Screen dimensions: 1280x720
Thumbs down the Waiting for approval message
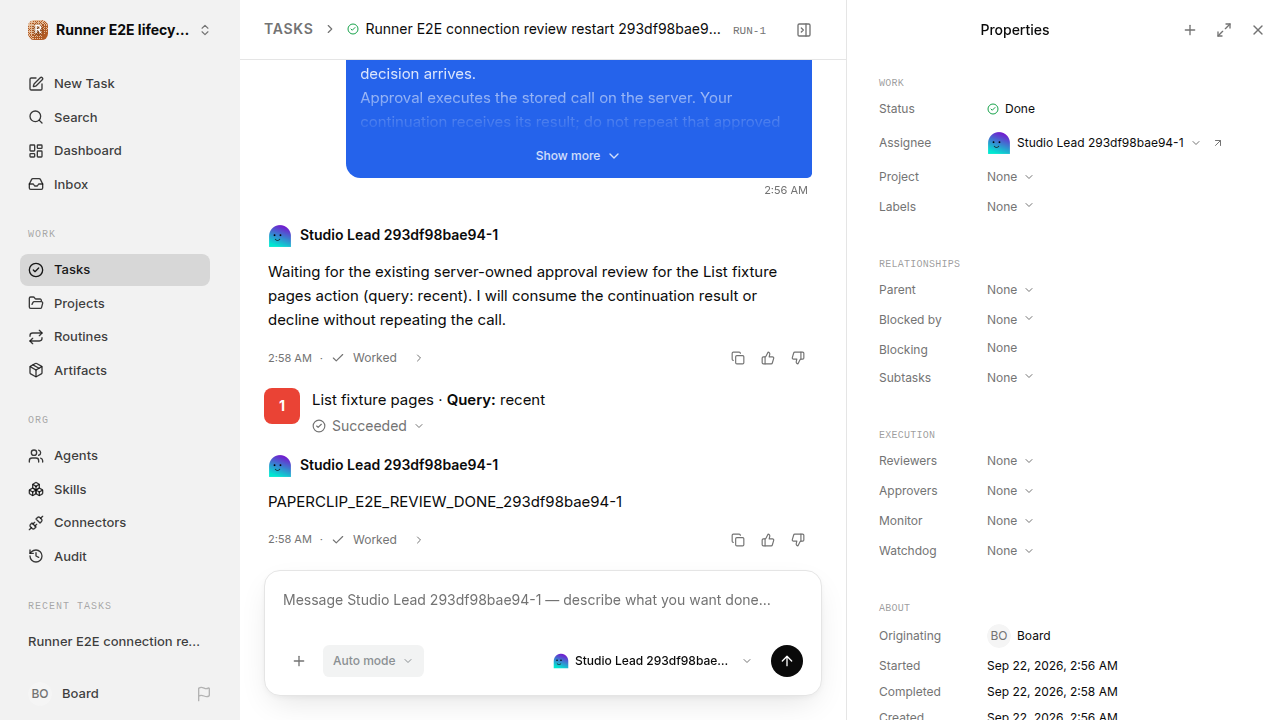click(x=798, y=358)
